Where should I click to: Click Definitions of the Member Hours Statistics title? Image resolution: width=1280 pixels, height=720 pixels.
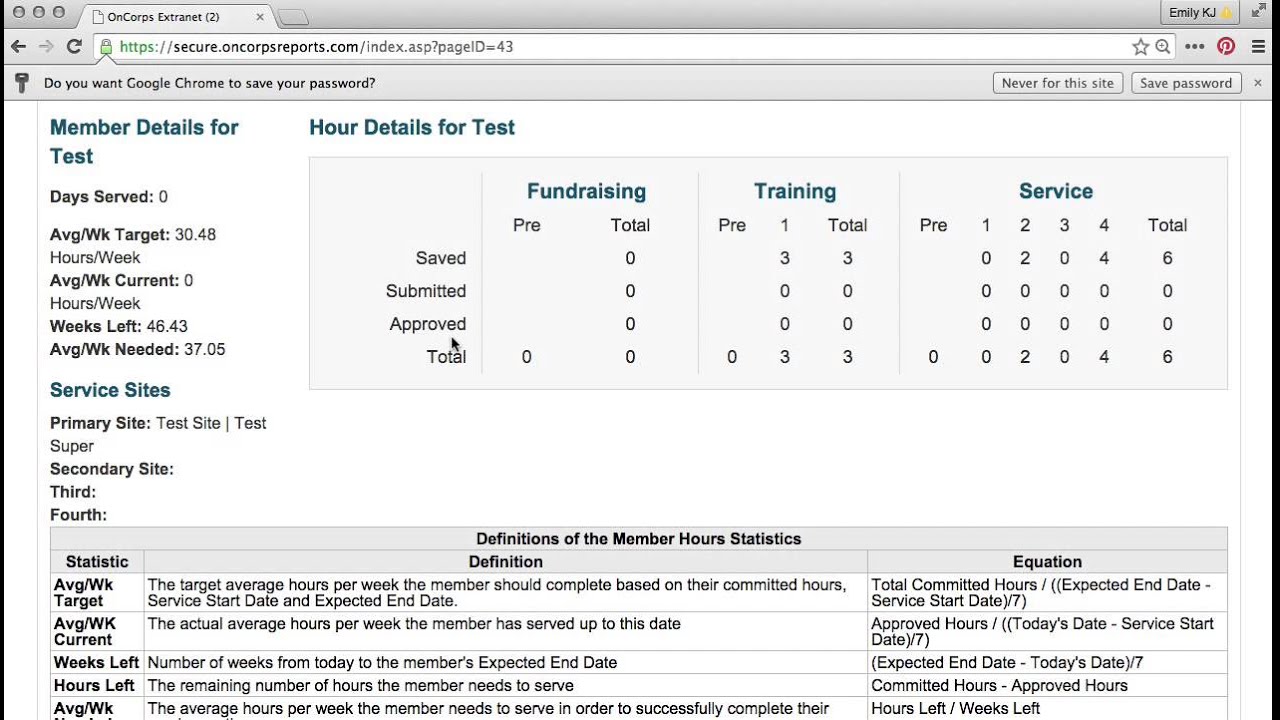point(638,539)
